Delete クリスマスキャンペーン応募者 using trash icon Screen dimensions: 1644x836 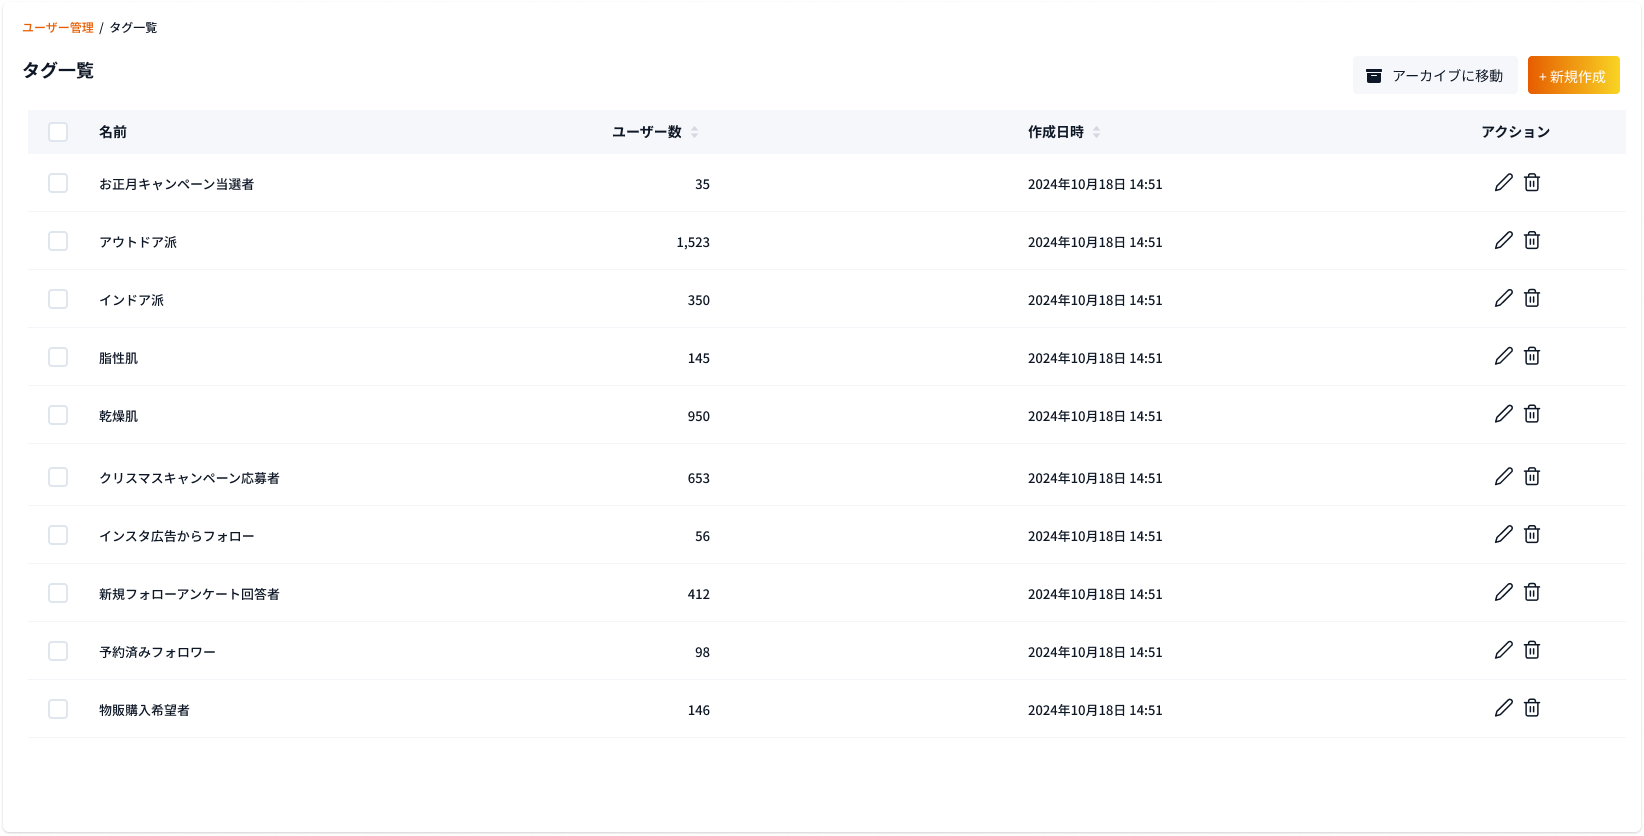[x=1531, y=476]
